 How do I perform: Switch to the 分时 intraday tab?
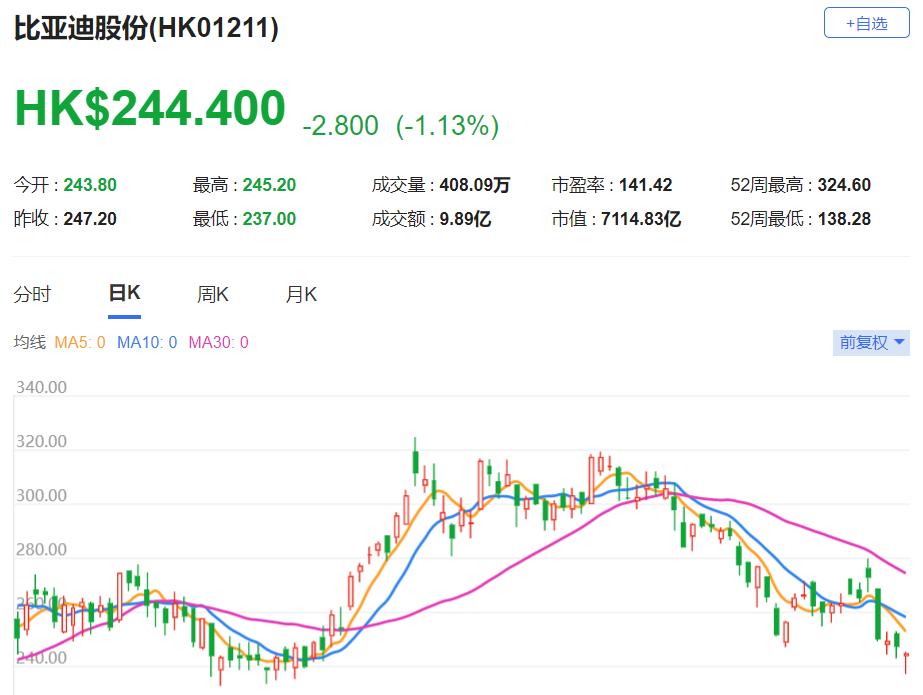point(32,294)
